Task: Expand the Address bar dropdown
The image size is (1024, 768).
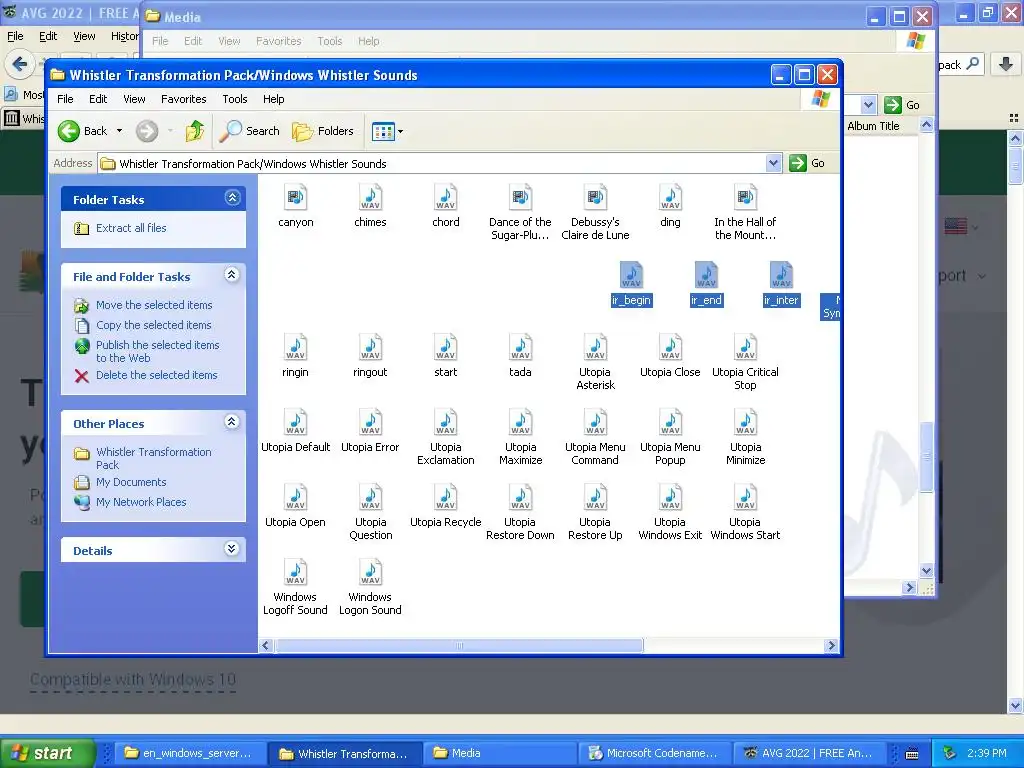Action: 773,163
